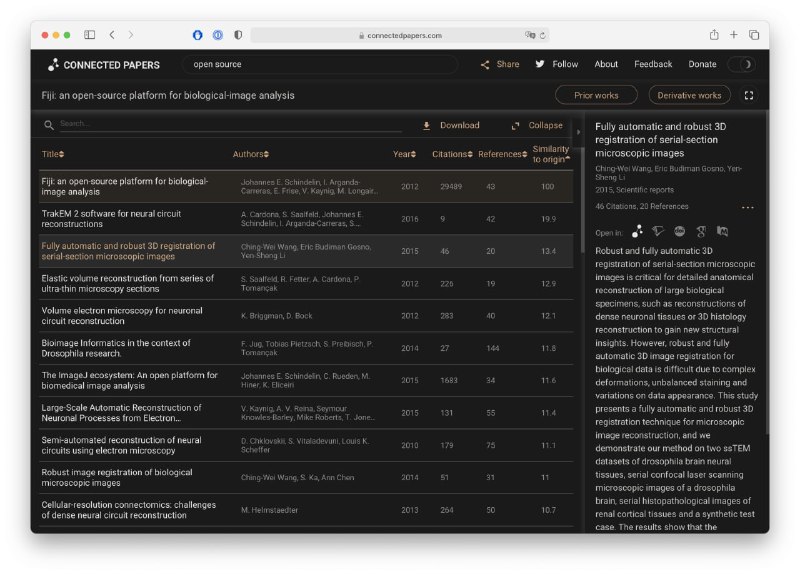Click the Safari address bar
Screen dimensions: 800x574
coord(400,35)
